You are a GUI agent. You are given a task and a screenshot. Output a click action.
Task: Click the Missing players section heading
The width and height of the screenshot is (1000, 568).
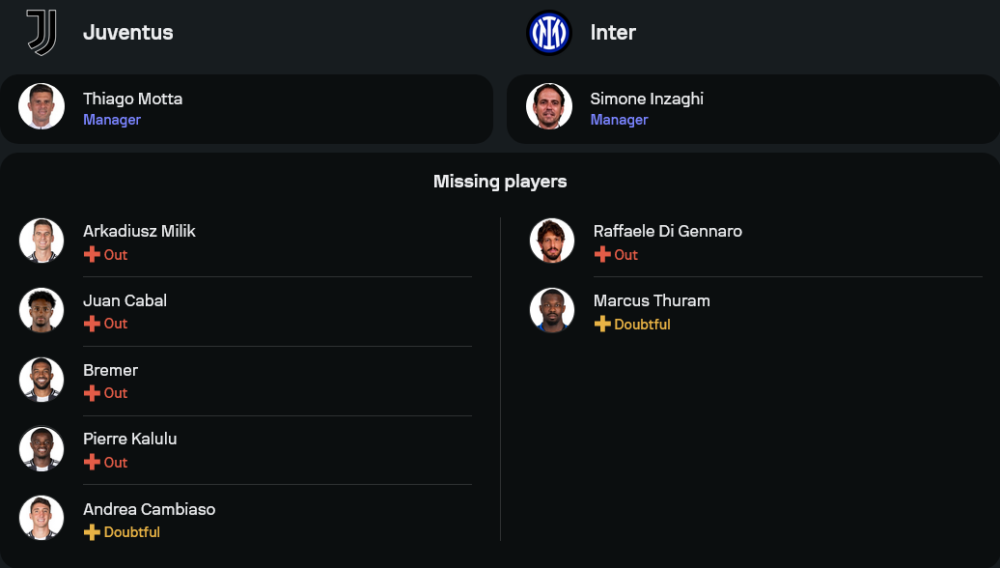point(500,181)
